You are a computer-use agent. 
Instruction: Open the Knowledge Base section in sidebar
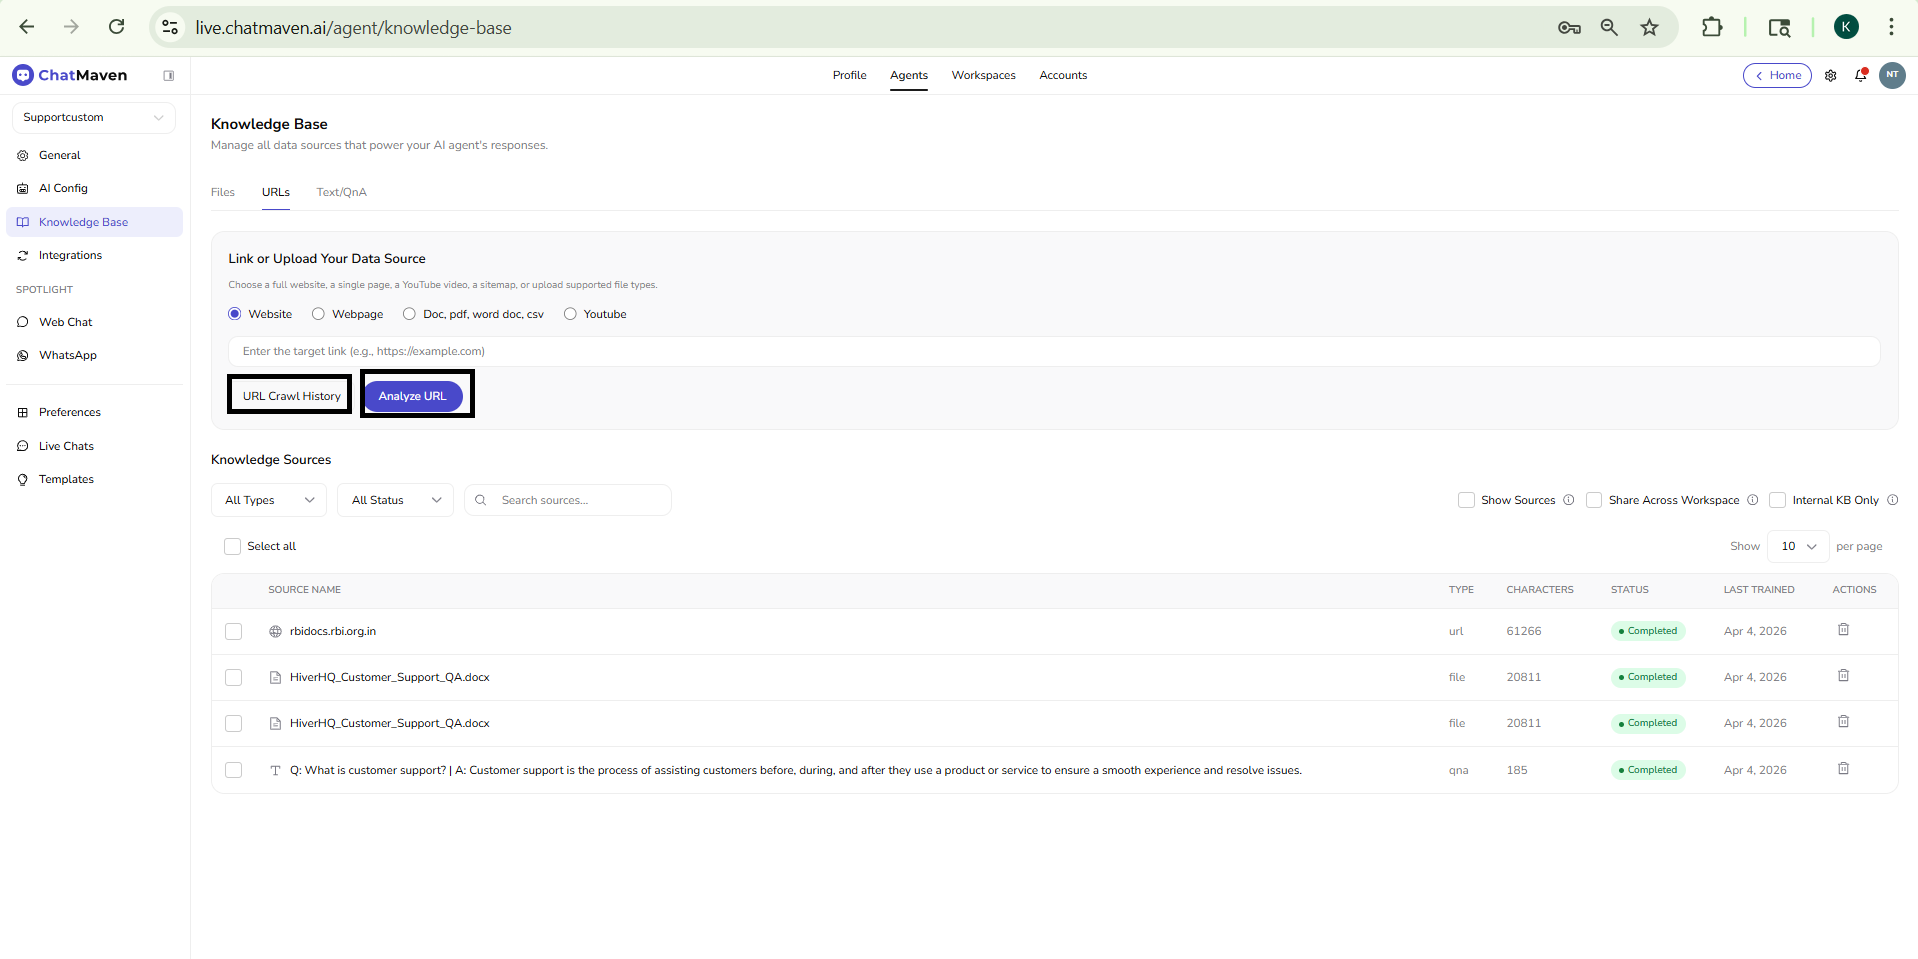84,222
